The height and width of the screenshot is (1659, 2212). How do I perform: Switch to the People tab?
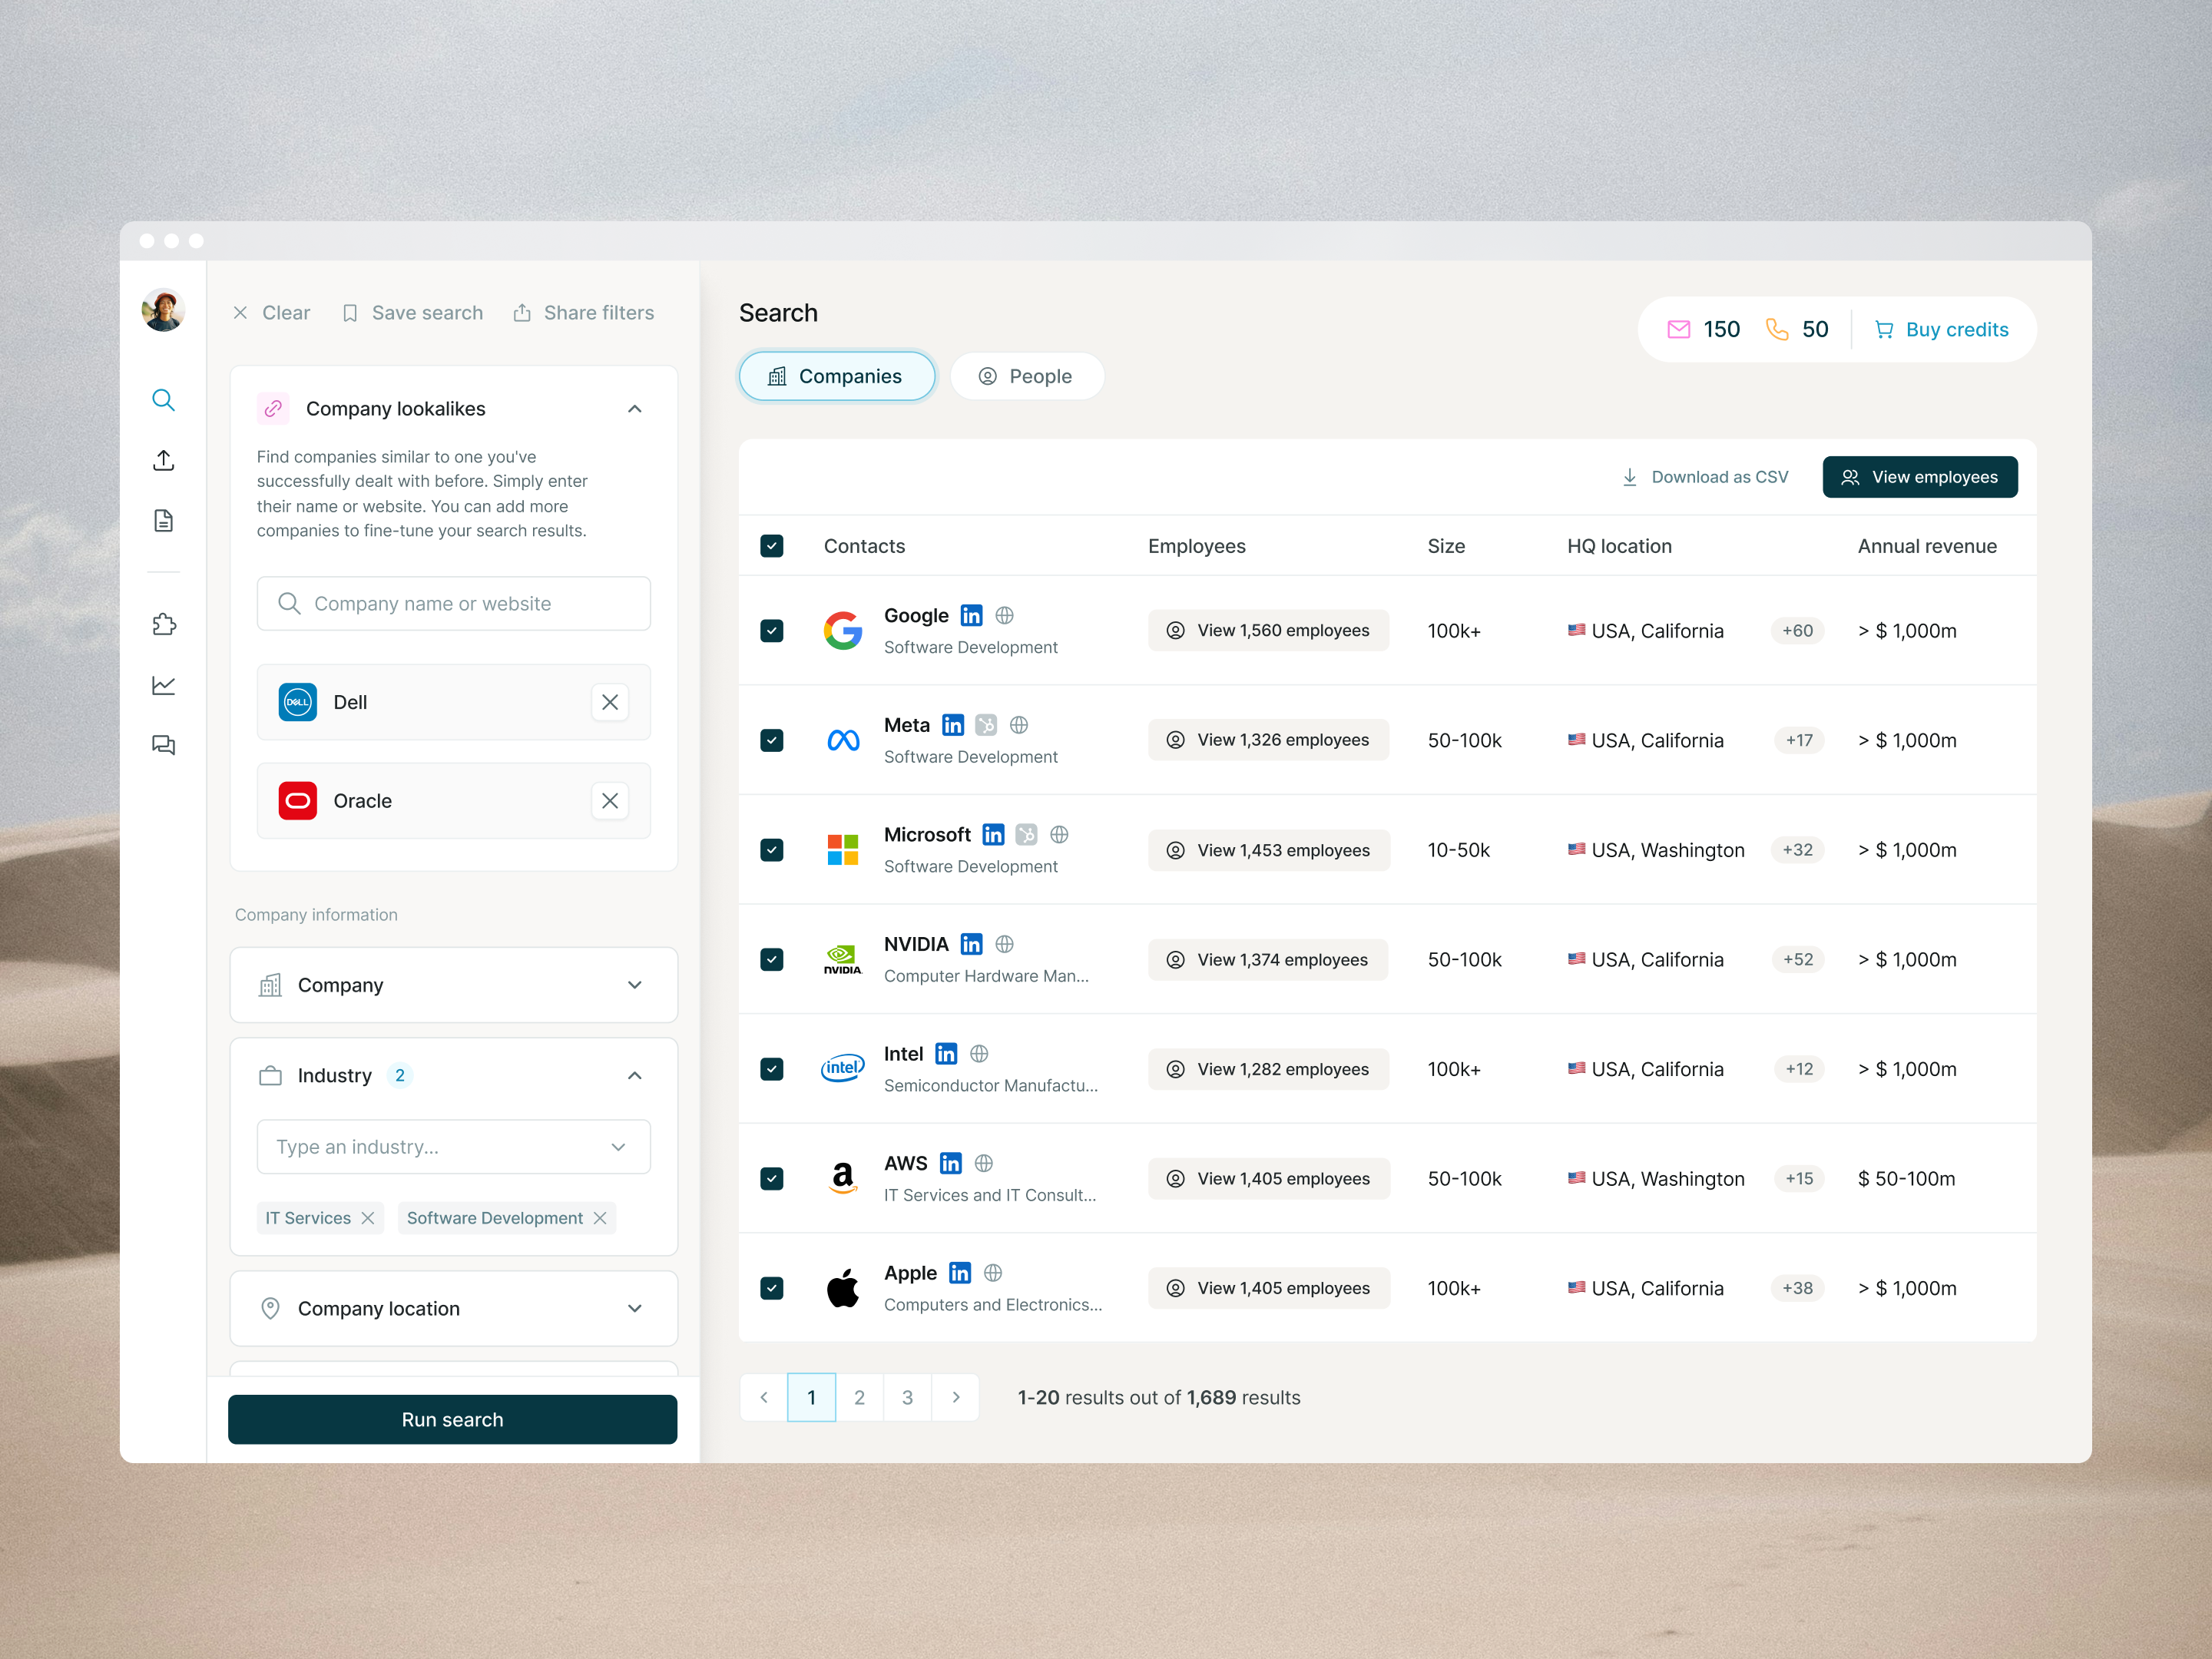1026,376
